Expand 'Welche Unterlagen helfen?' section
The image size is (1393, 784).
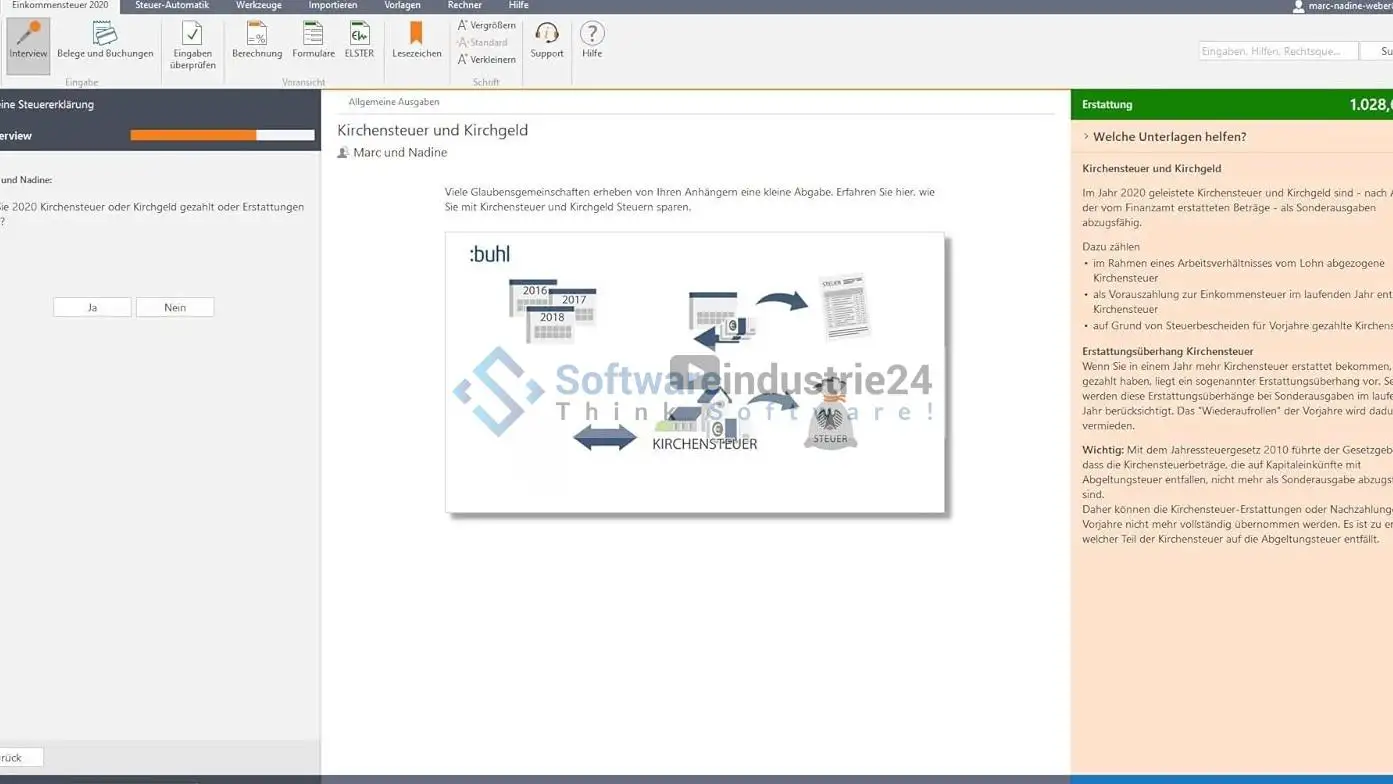[1168, 137]
